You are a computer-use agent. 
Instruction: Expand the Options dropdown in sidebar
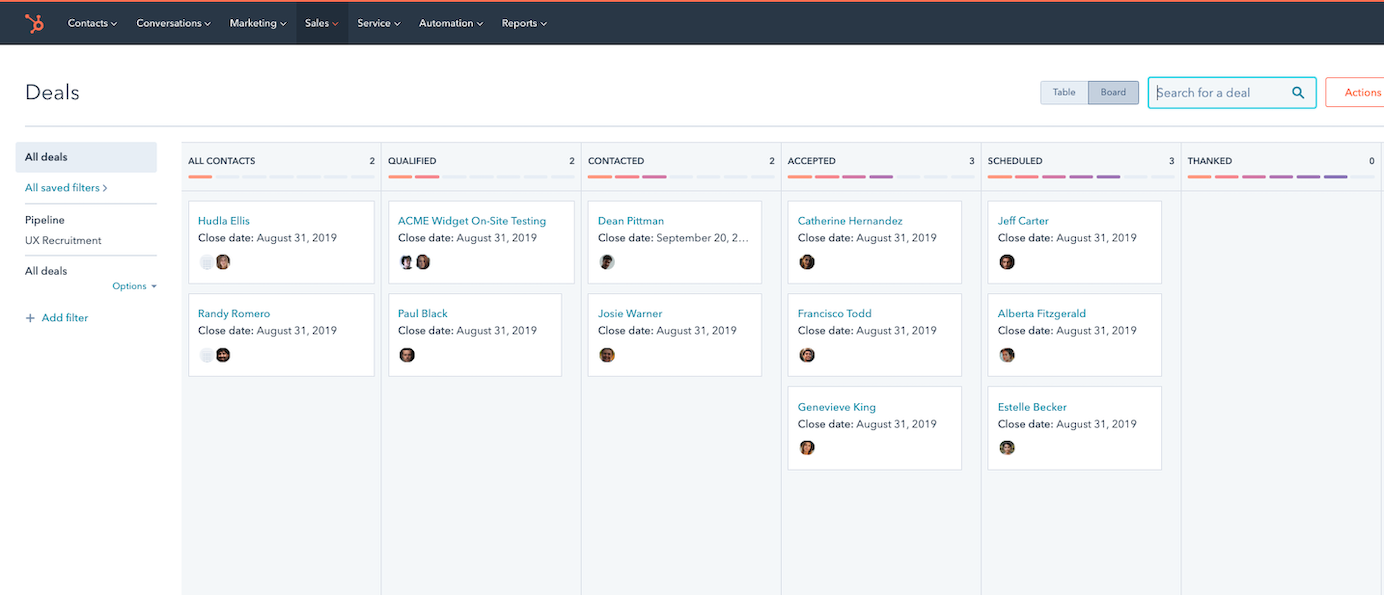[134, 286]
